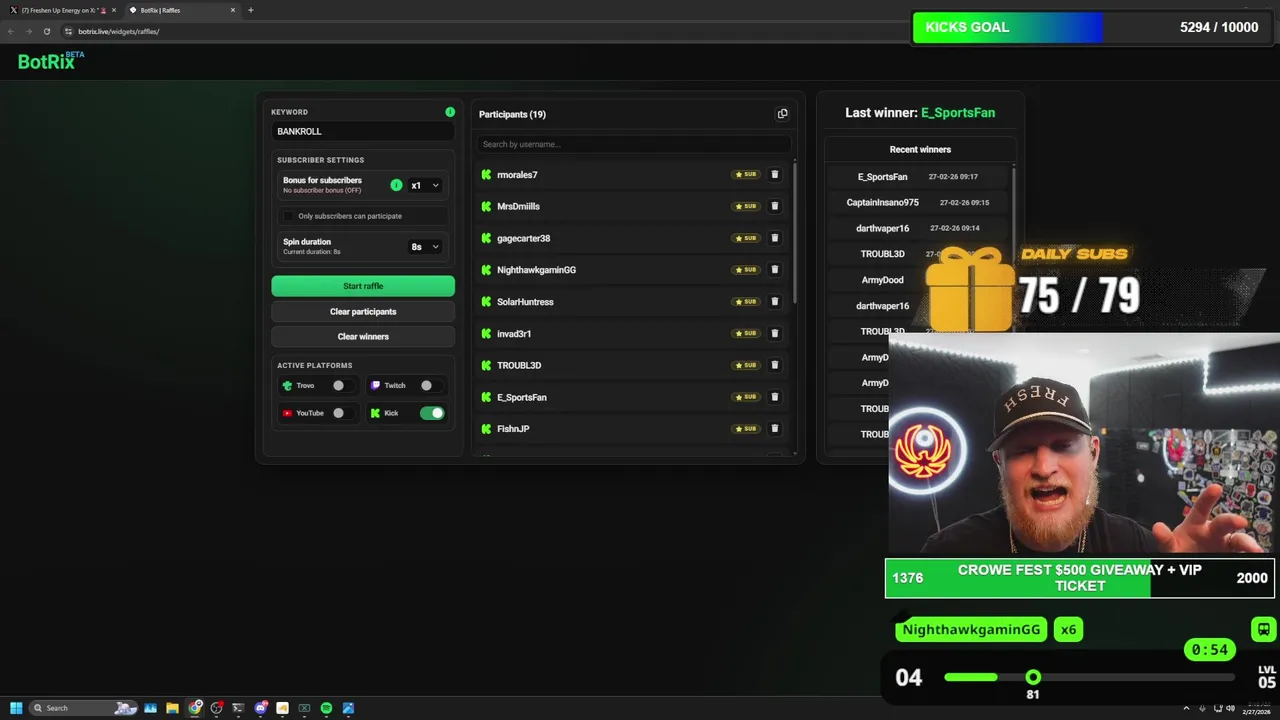
Task: Copy participants list icon
Action: [x=782, y=114]
